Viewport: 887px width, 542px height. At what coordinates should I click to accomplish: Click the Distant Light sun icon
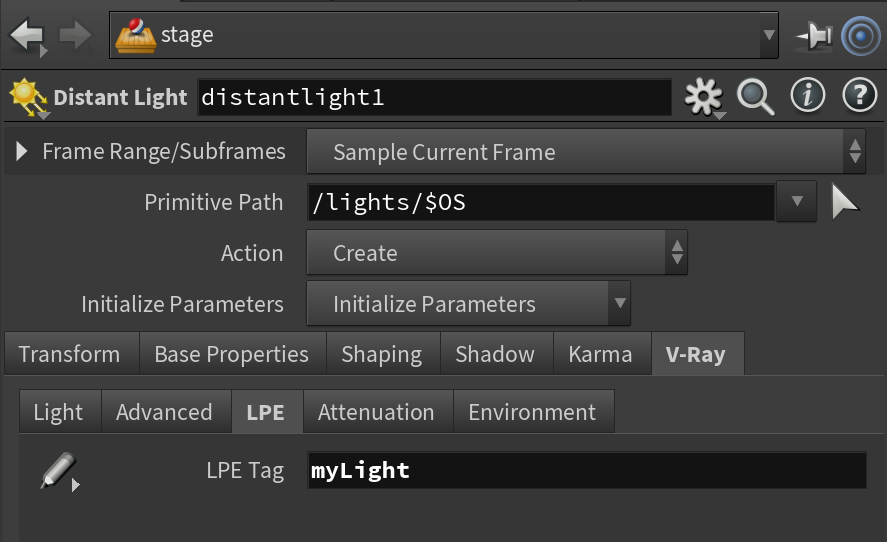[x=28, y=98]
